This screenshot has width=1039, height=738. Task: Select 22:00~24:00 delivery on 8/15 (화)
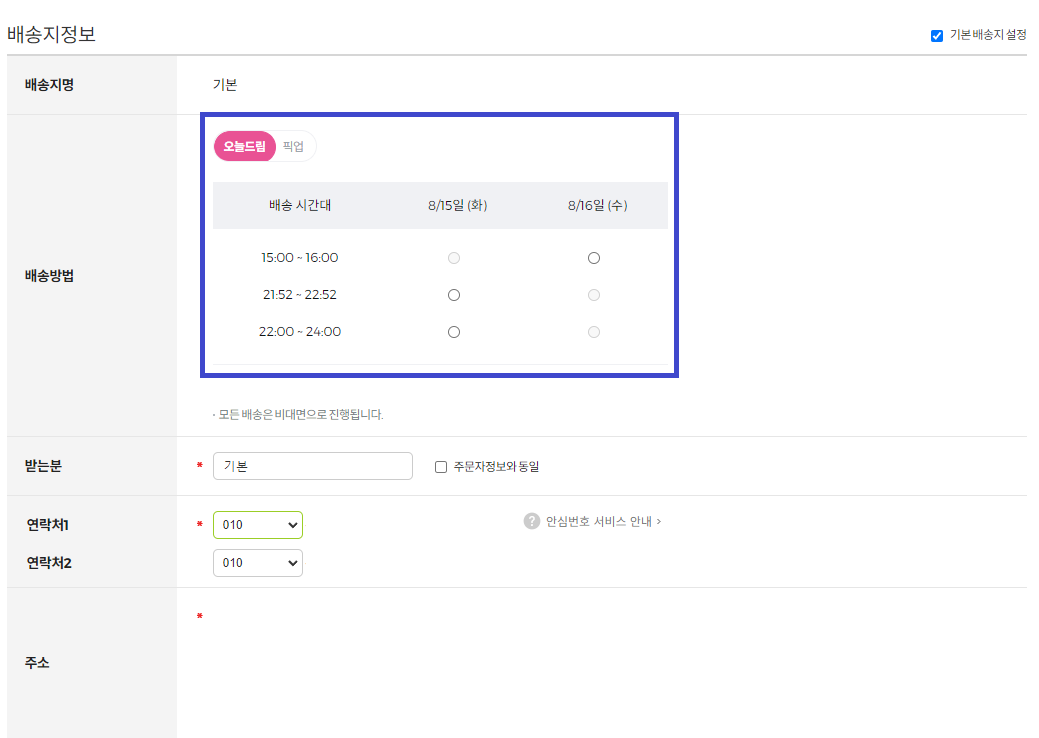pyautogui.click(x=454, y=331)
